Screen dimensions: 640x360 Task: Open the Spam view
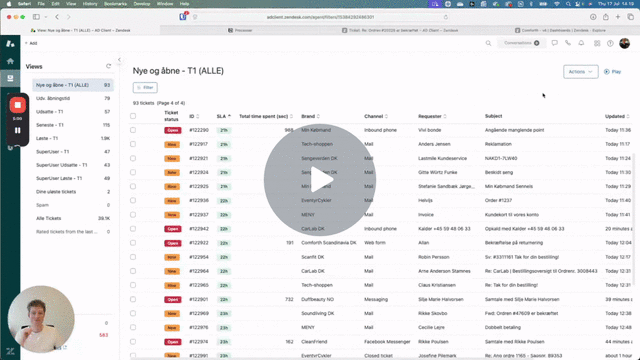[73, 205]
